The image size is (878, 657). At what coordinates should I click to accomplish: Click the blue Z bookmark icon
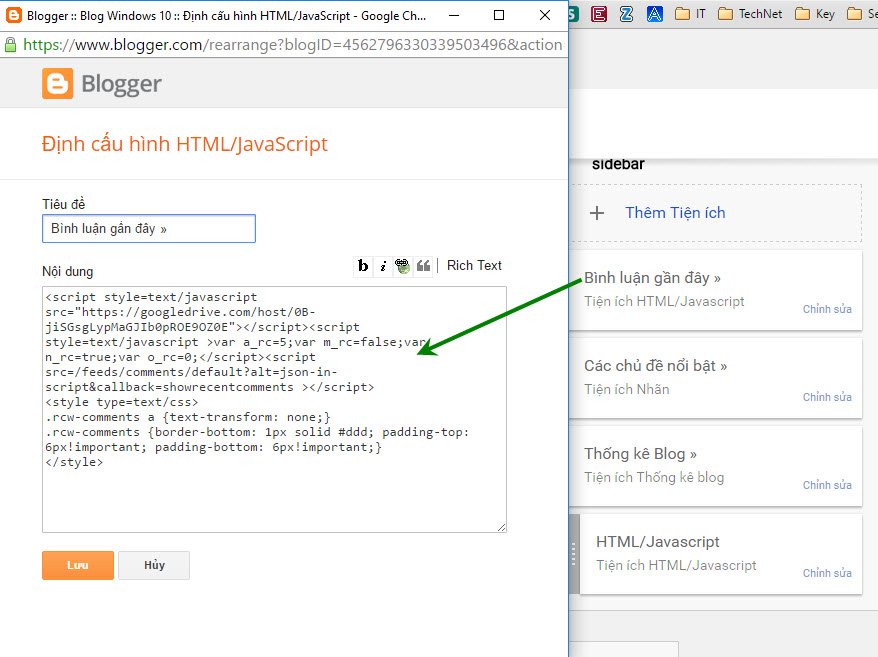627,14
